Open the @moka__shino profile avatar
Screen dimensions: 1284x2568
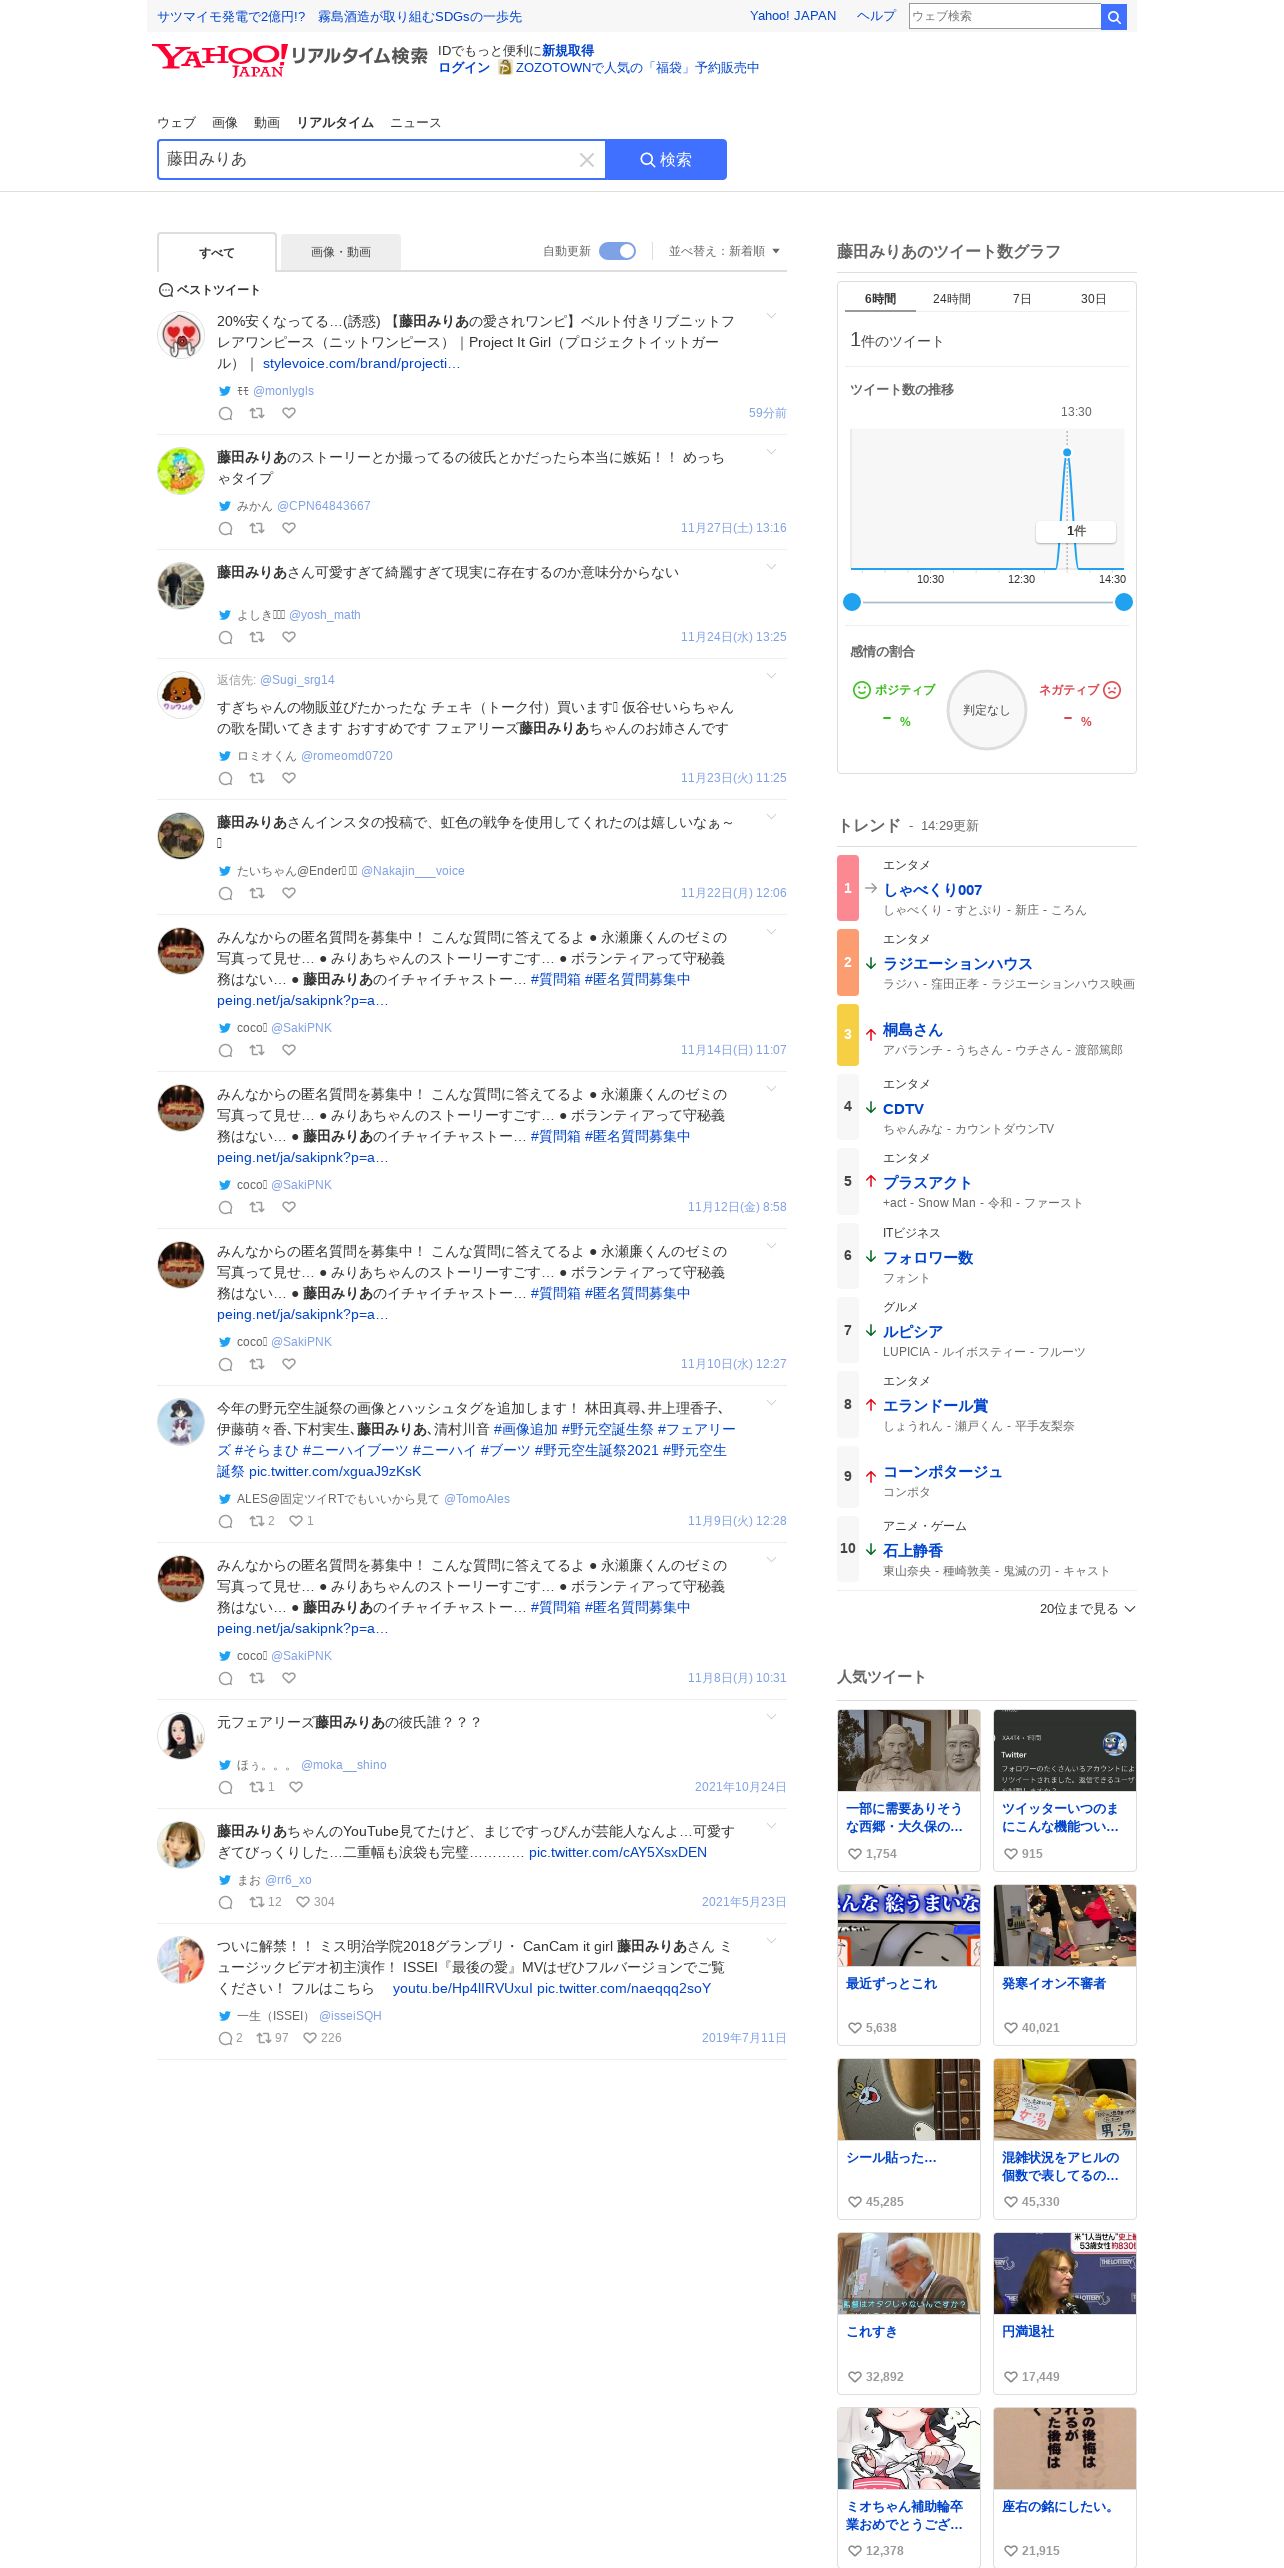(x=181, y=1736)
